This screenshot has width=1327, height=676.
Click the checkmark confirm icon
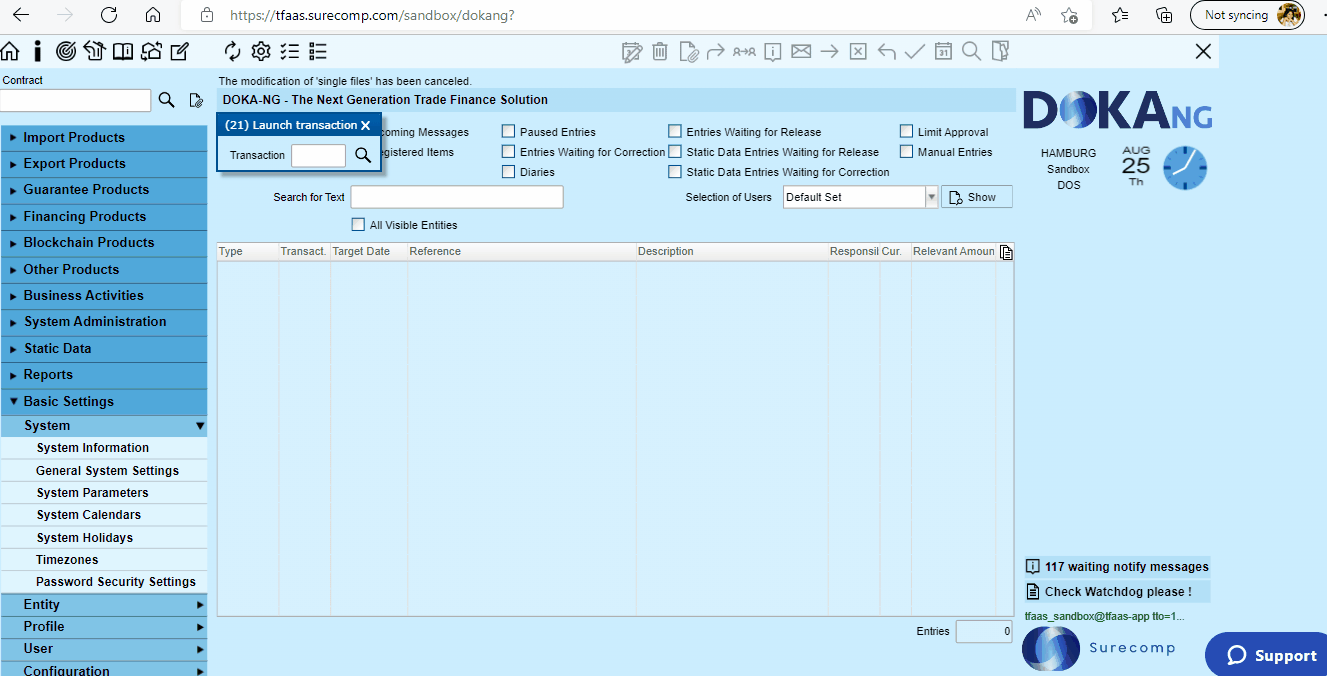(x=914, y=51)
